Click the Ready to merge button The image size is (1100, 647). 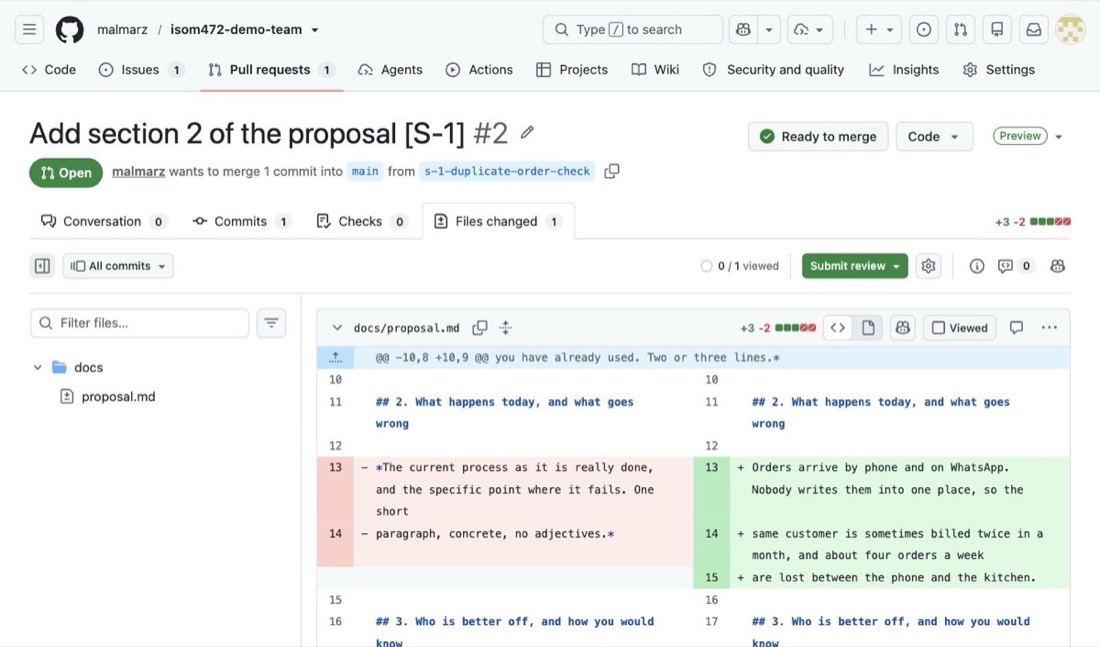pos(818,137)
